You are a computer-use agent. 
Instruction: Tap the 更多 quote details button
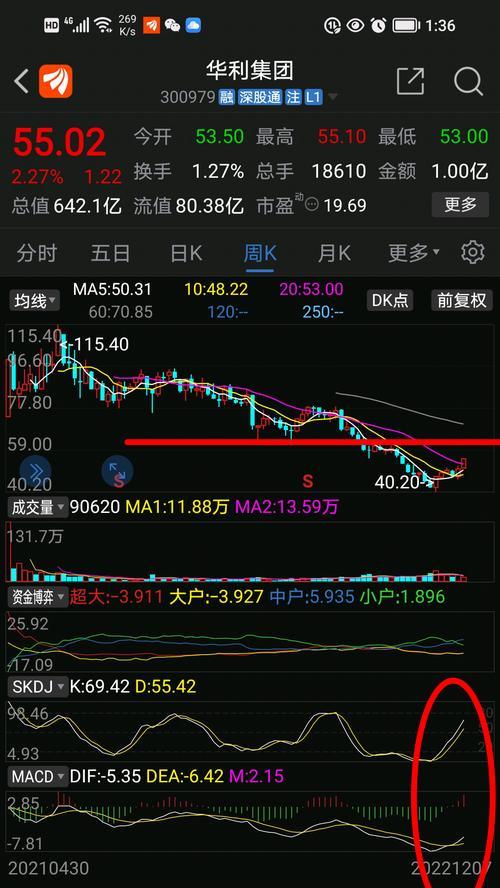coord(460,204)
